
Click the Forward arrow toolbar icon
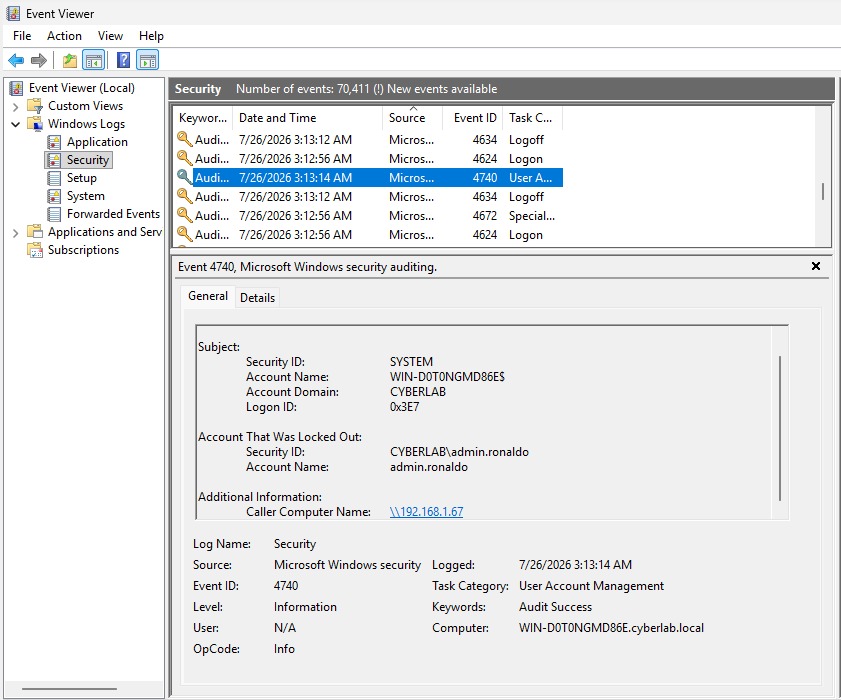[39, 61]
